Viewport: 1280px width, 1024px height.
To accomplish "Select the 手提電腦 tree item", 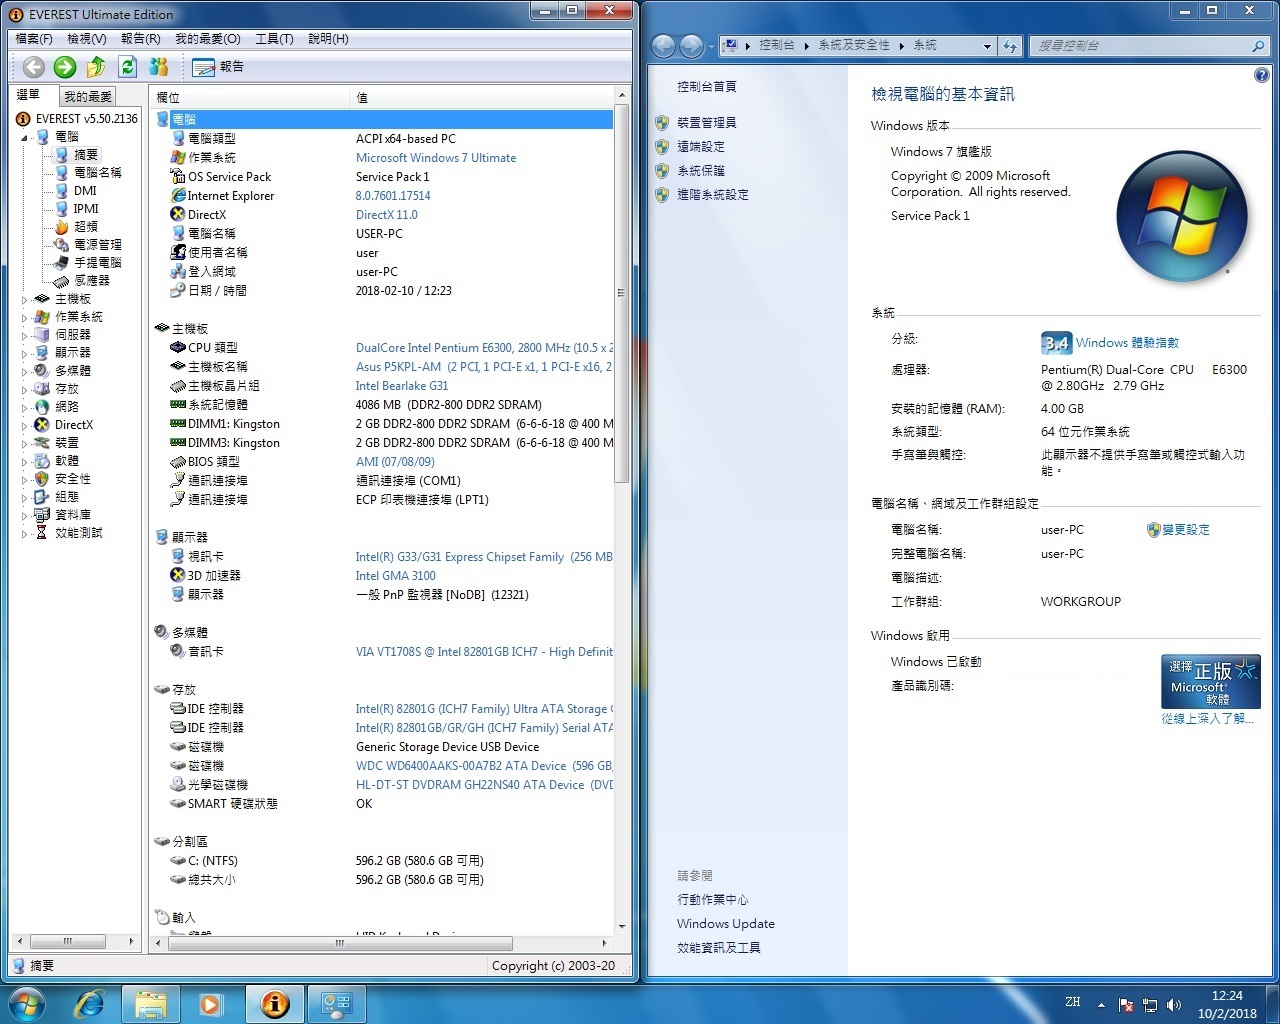I will (x=98, y=263).
